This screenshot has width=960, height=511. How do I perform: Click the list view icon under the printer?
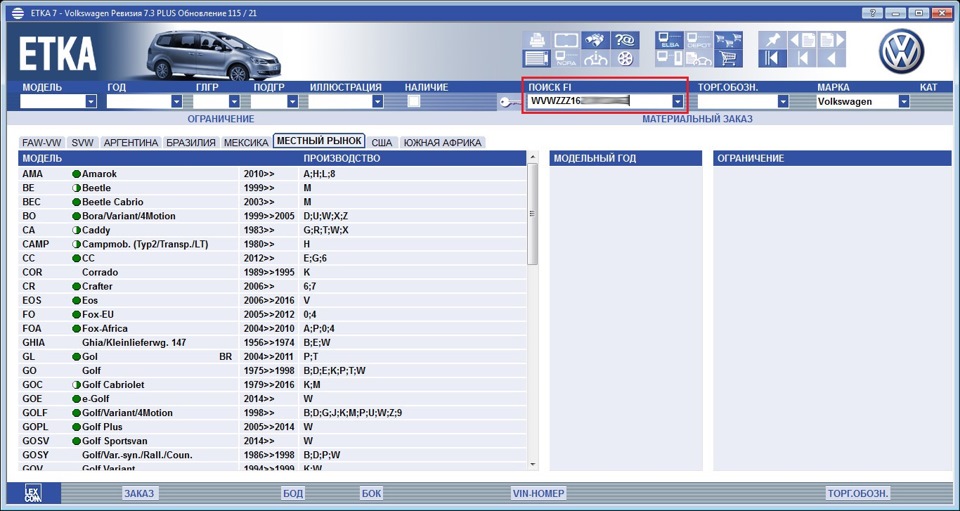[537, 59]
